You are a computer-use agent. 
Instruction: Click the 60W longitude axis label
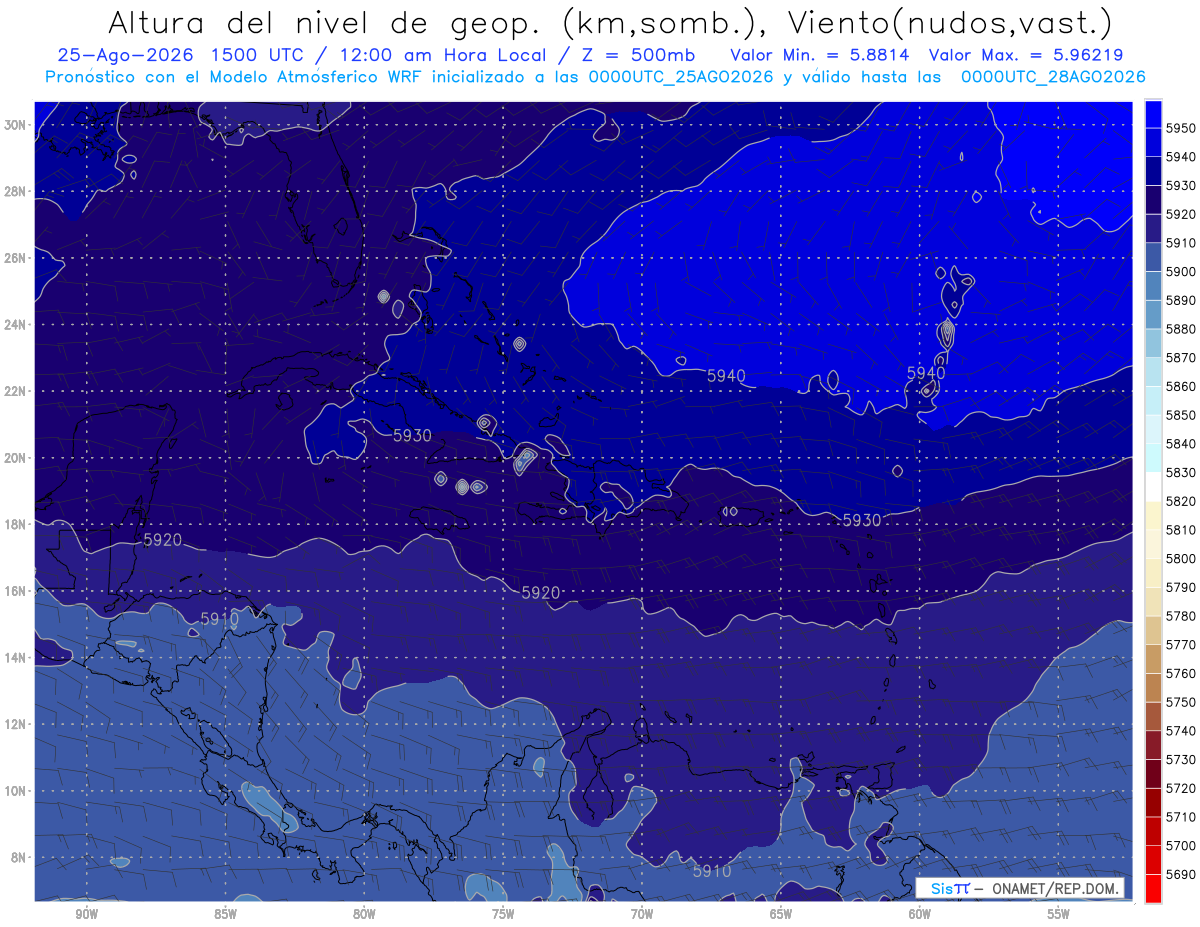click(x=920, y=914)
